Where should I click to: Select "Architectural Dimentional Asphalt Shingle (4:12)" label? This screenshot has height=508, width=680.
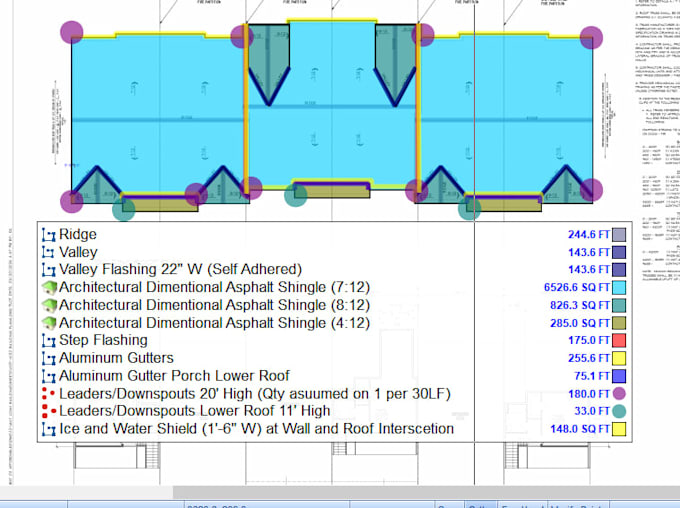[214, 323]
